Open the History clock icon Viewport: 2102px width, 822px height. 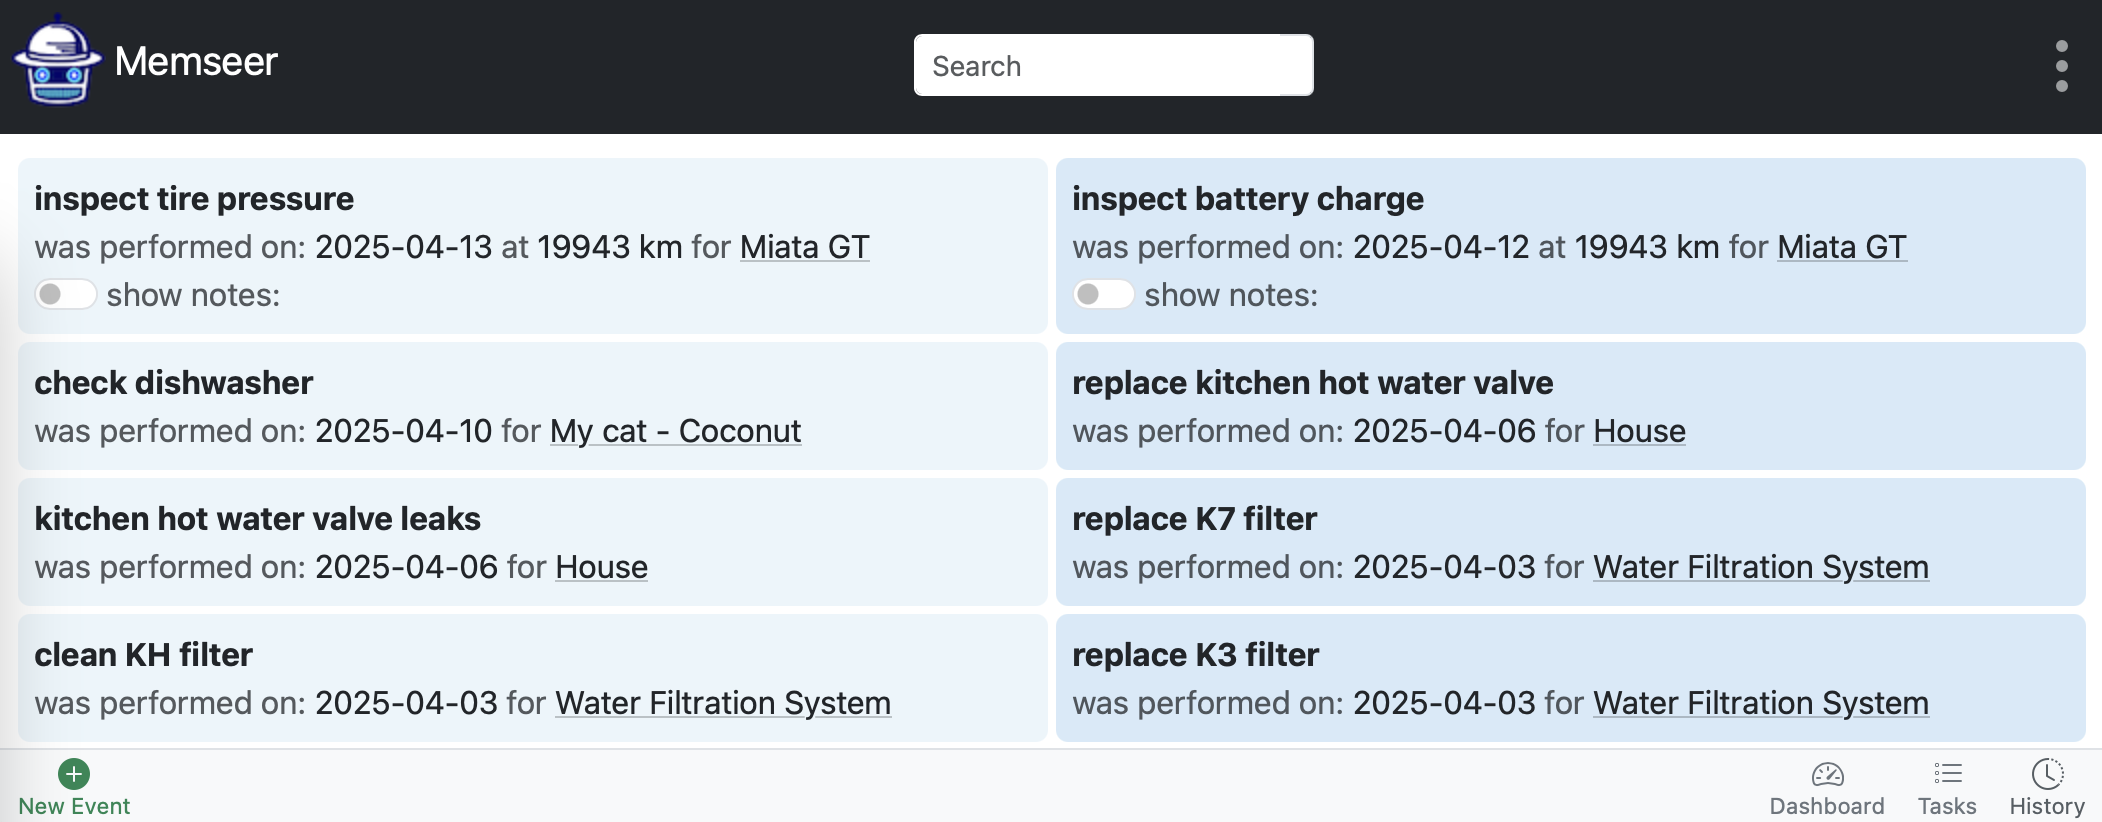2047,774
